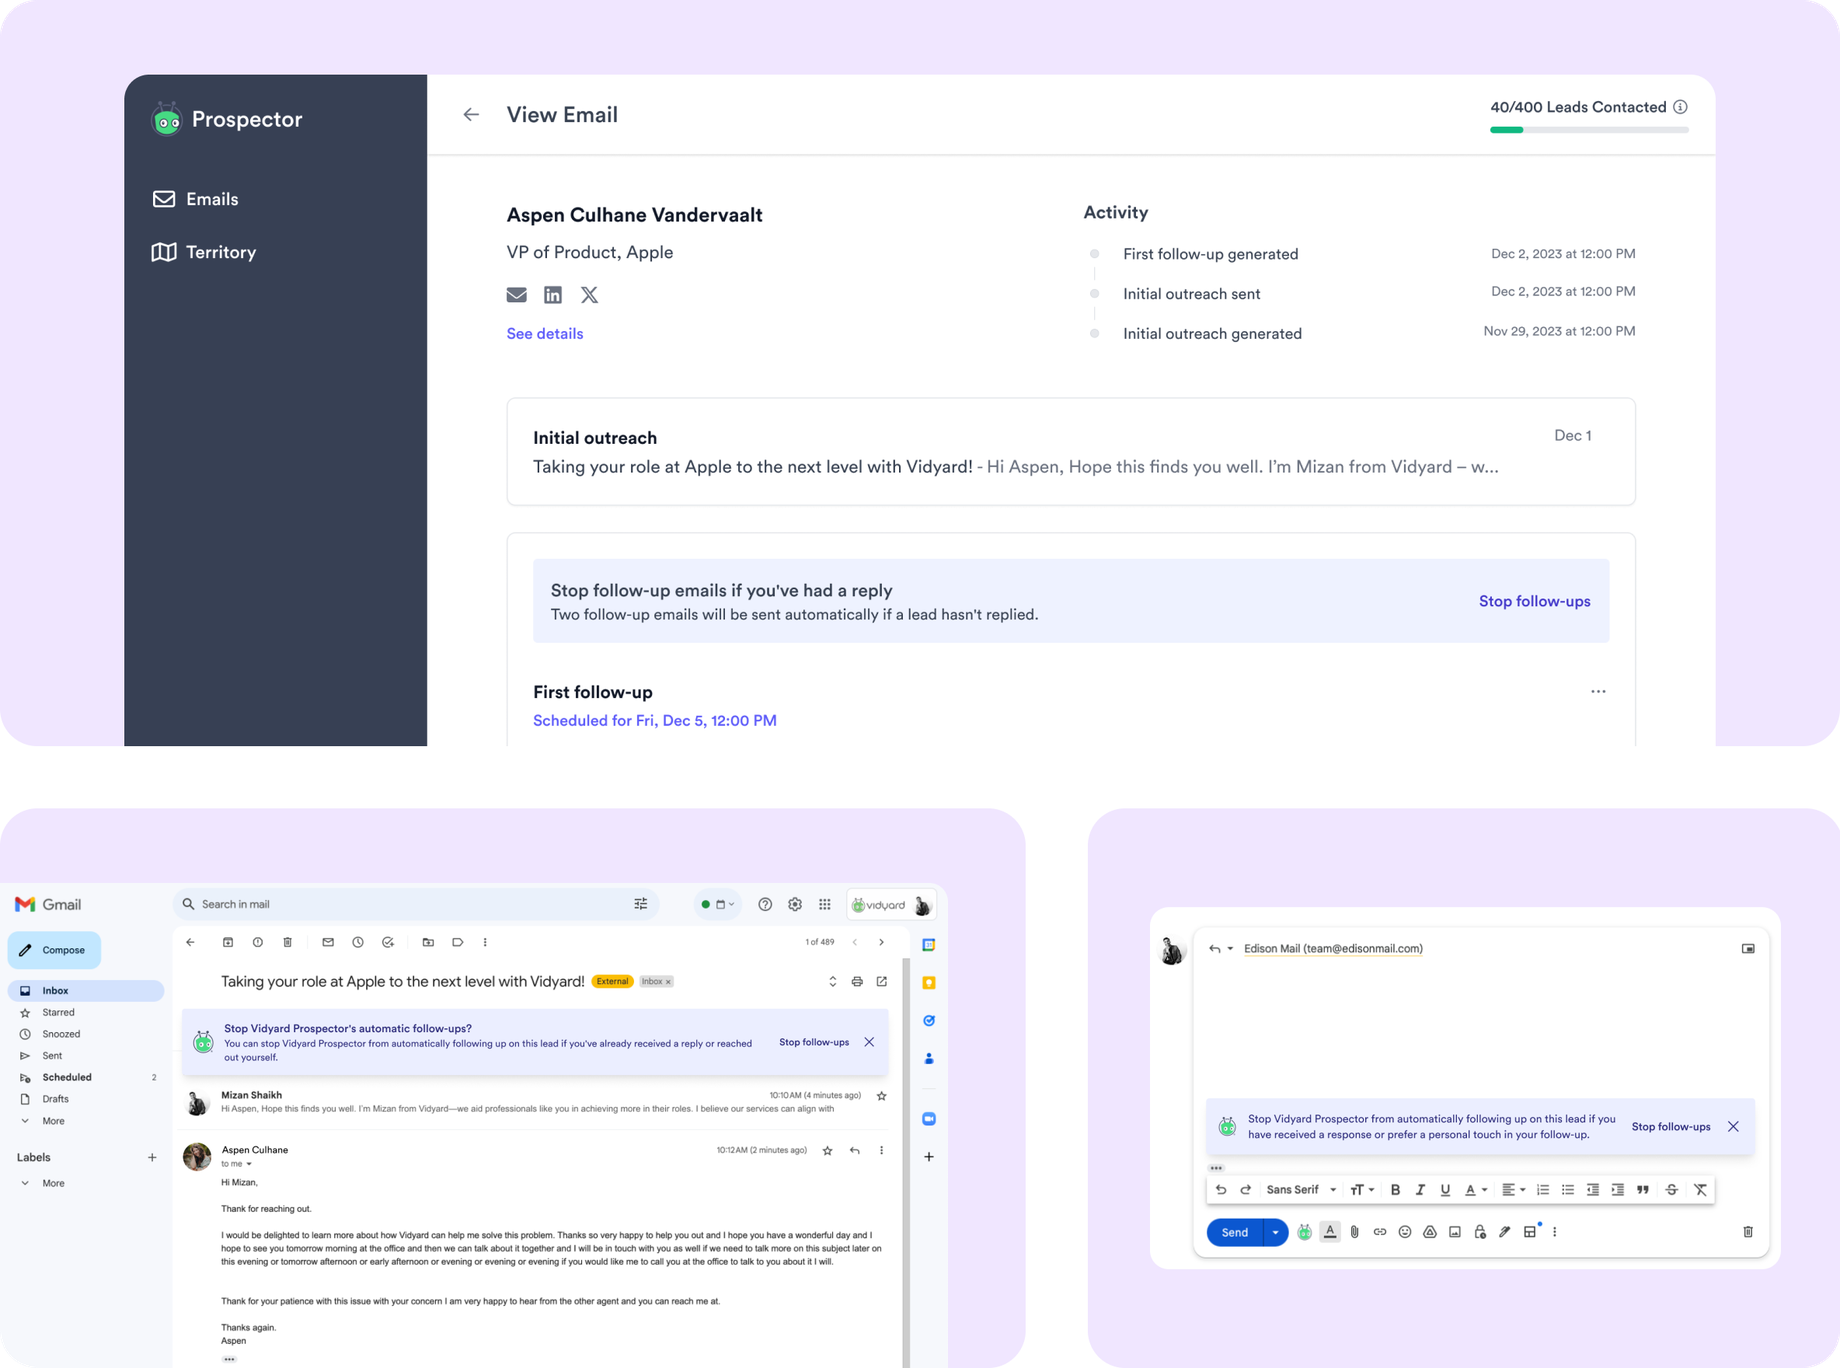Star the Mizan Shaikh message
This screenshot has width=1840, height=1368.
coord(881,1096)
